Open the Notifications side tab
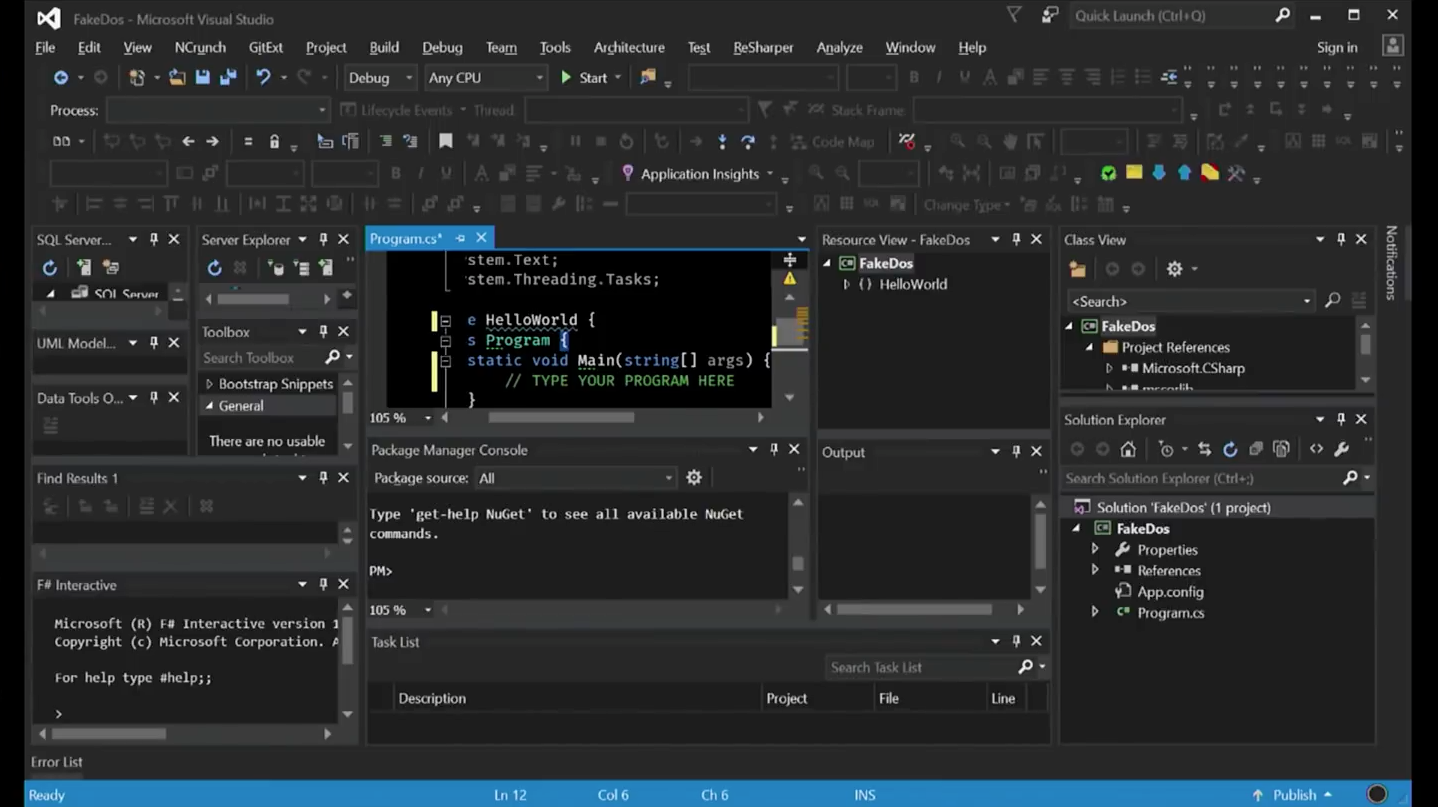Screen dimensions: 1438x807 tap(1391, 263)
